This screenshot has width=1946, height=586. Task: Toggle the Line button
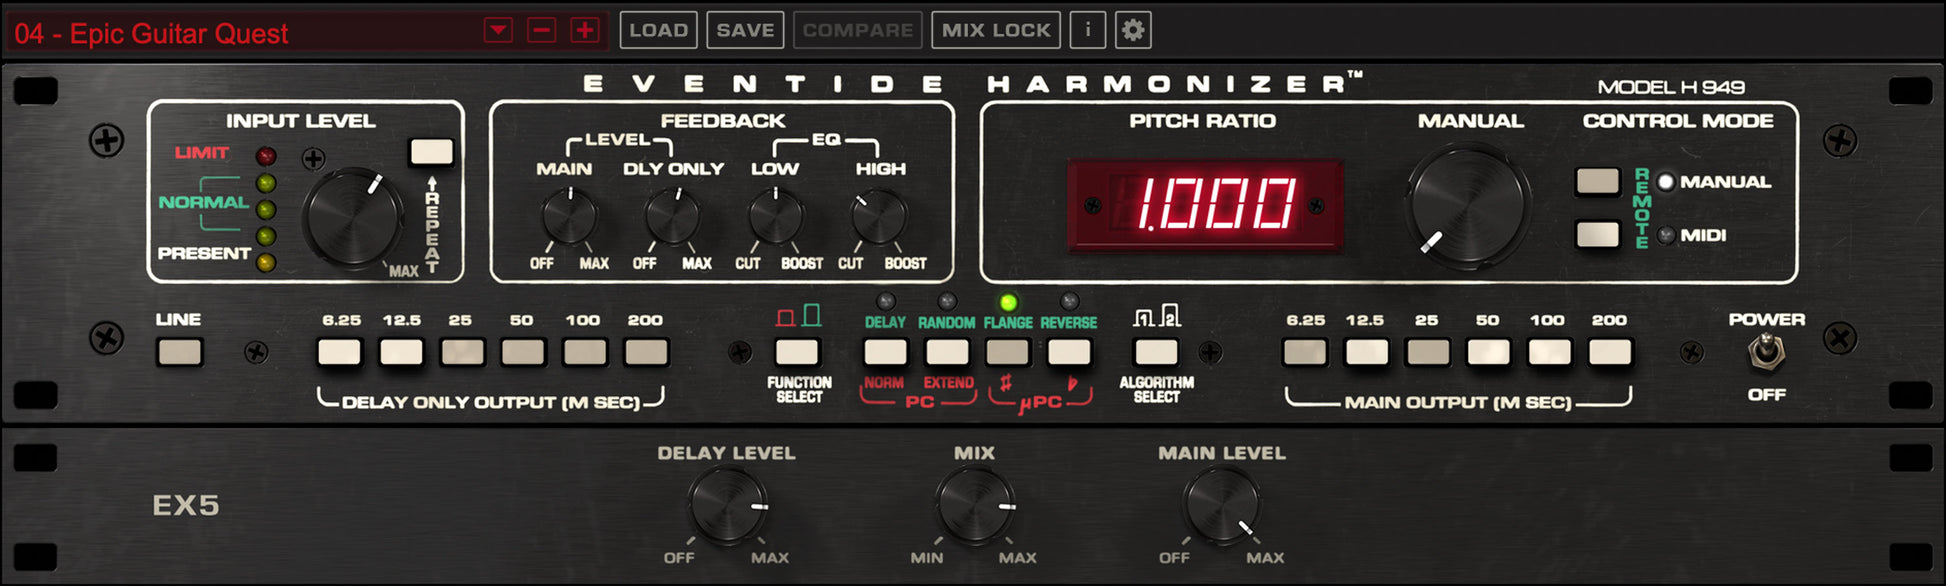pyautogui.click(x=180, y=352)
